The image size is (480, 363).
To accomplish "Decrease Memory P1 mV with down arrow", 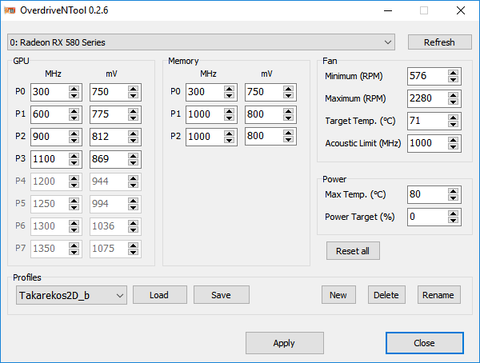I will (288, 118).
